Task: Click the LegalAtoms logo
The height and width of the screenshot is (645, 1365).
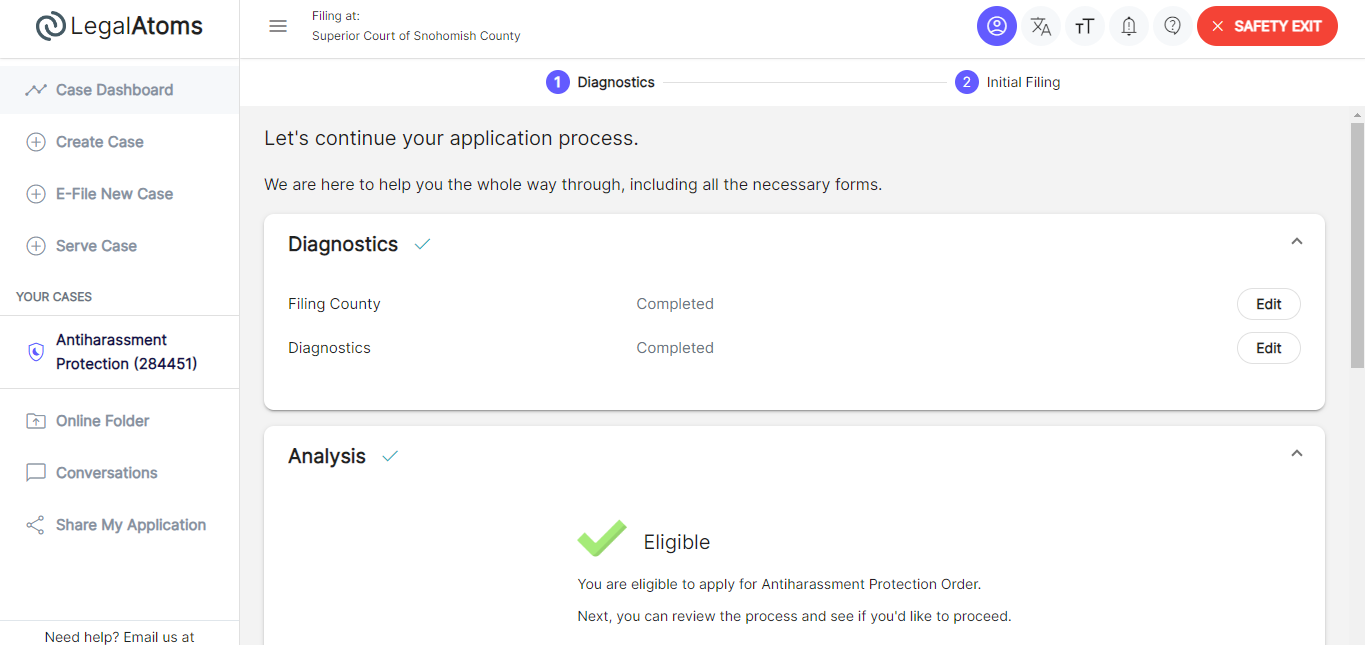Action: point(119,26)
